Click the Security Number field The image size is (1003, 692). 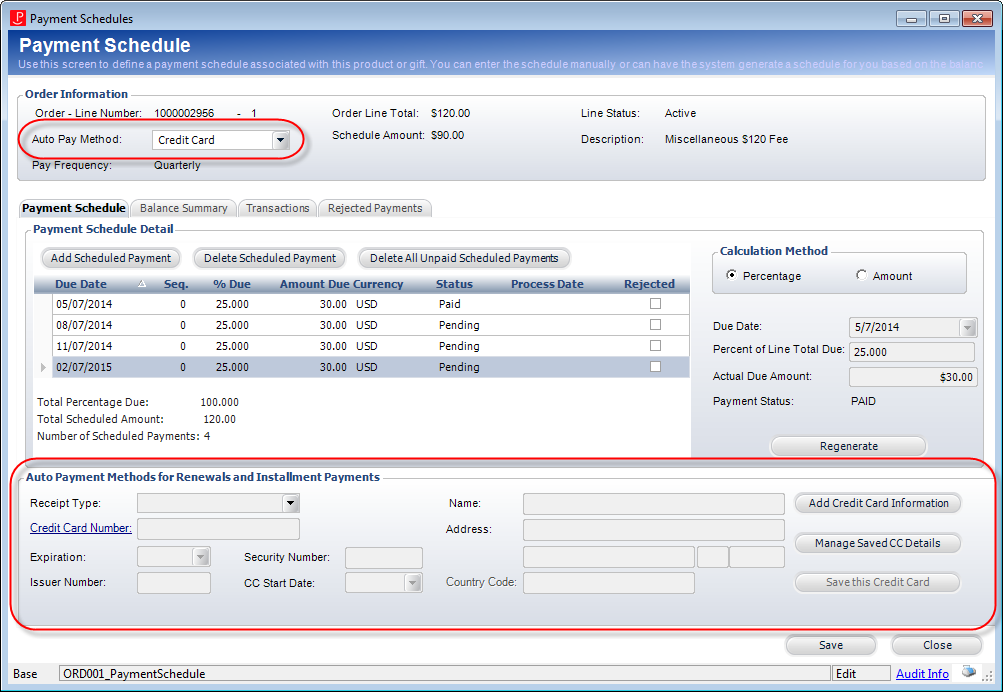(x=384, y=558)
